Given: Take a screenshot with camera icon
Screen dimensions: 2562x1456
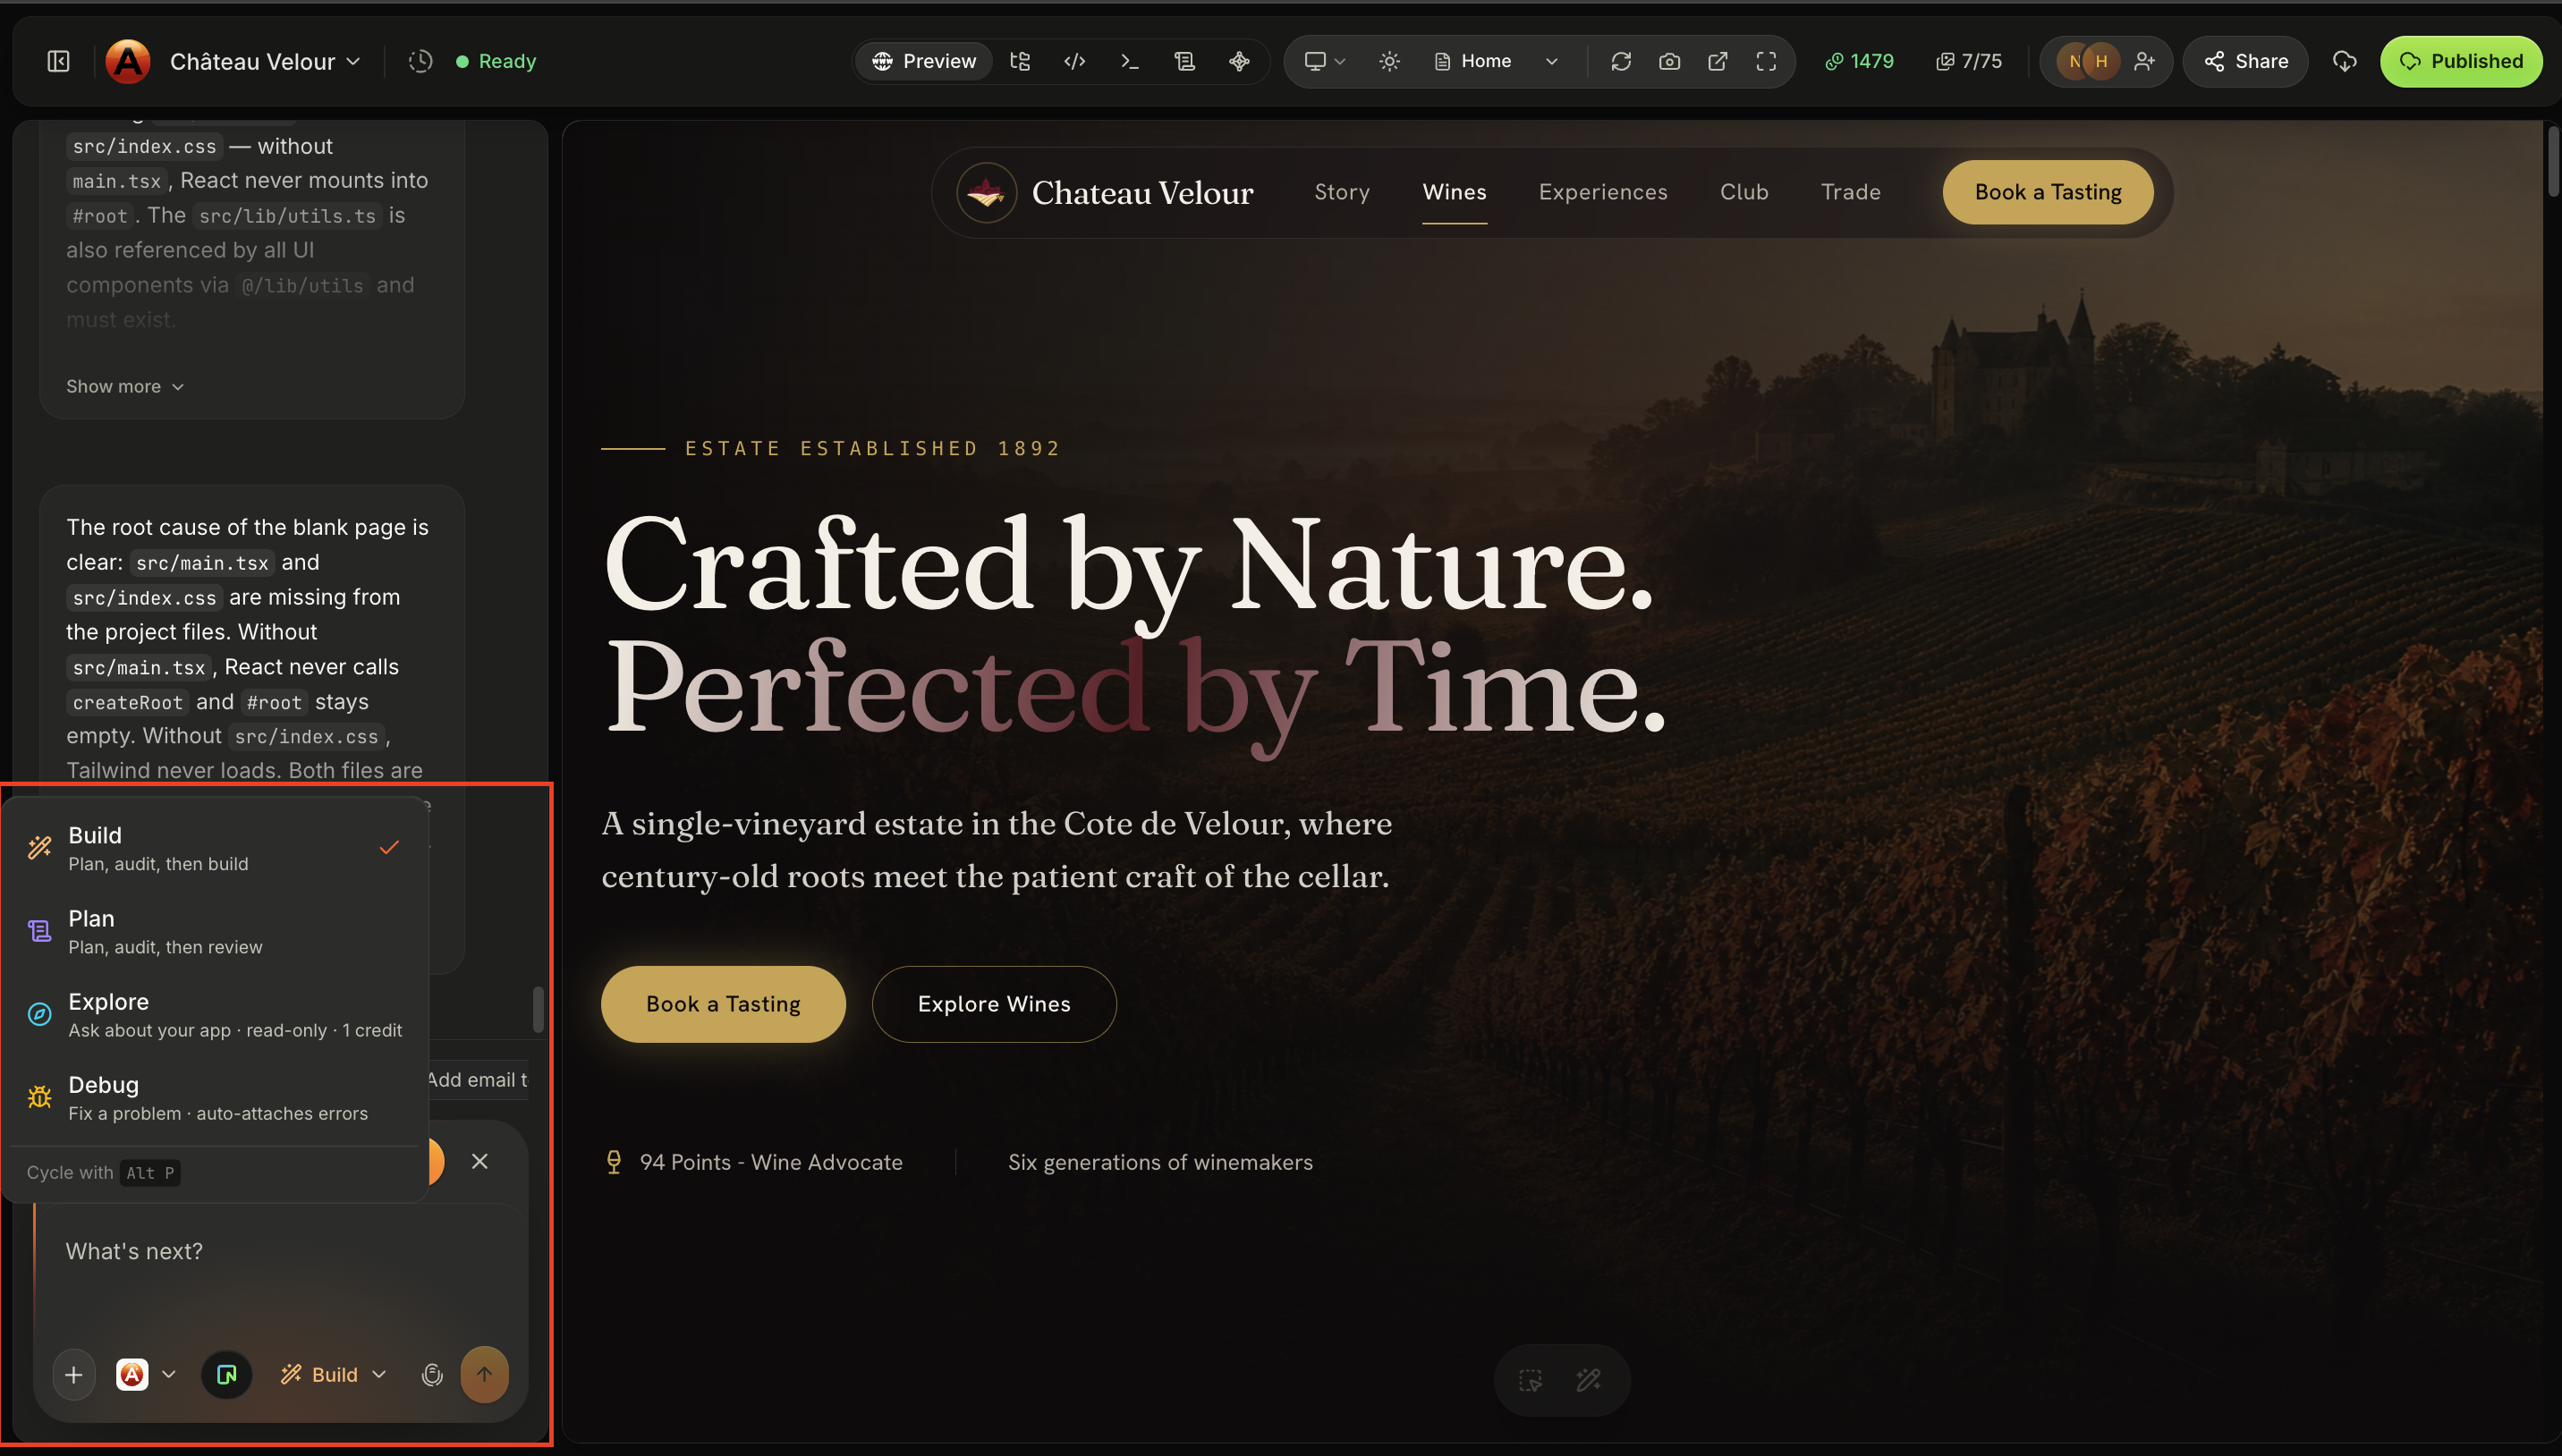Looking at the screenshot, I should point(1669,61).
